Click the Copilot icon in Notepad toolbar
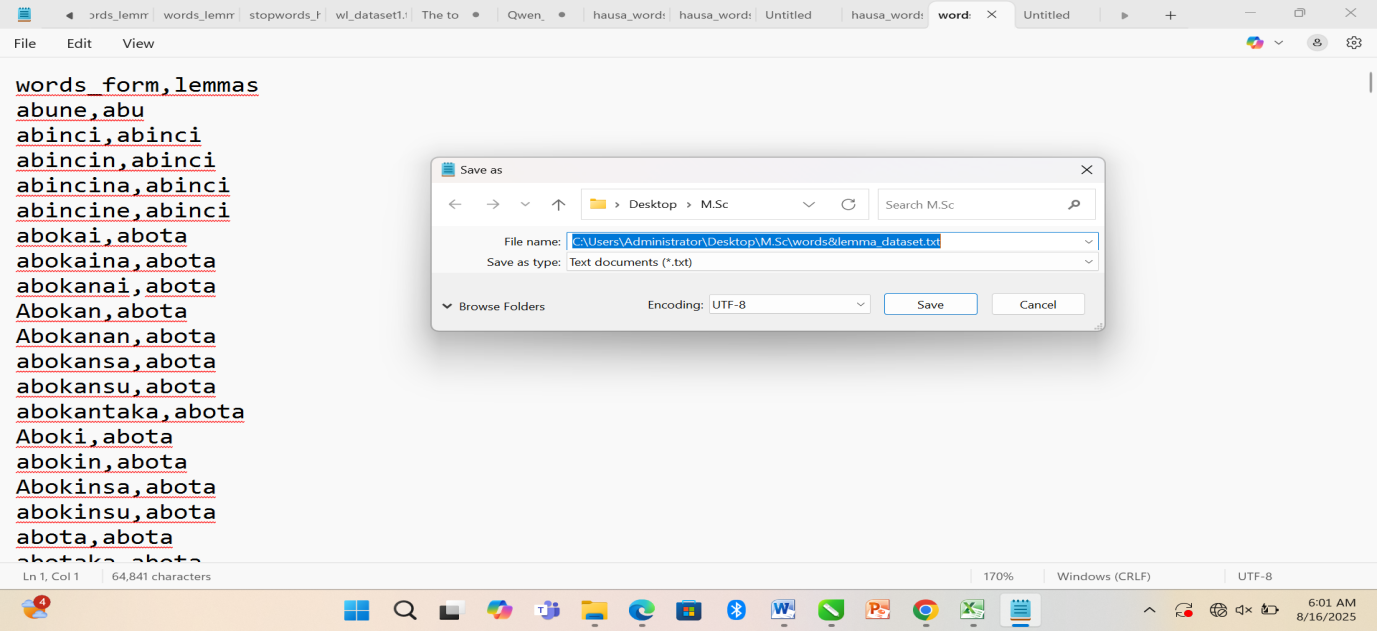This screenshot has height=631, width=1377. pyautogui.click(x=1255, y=43)
